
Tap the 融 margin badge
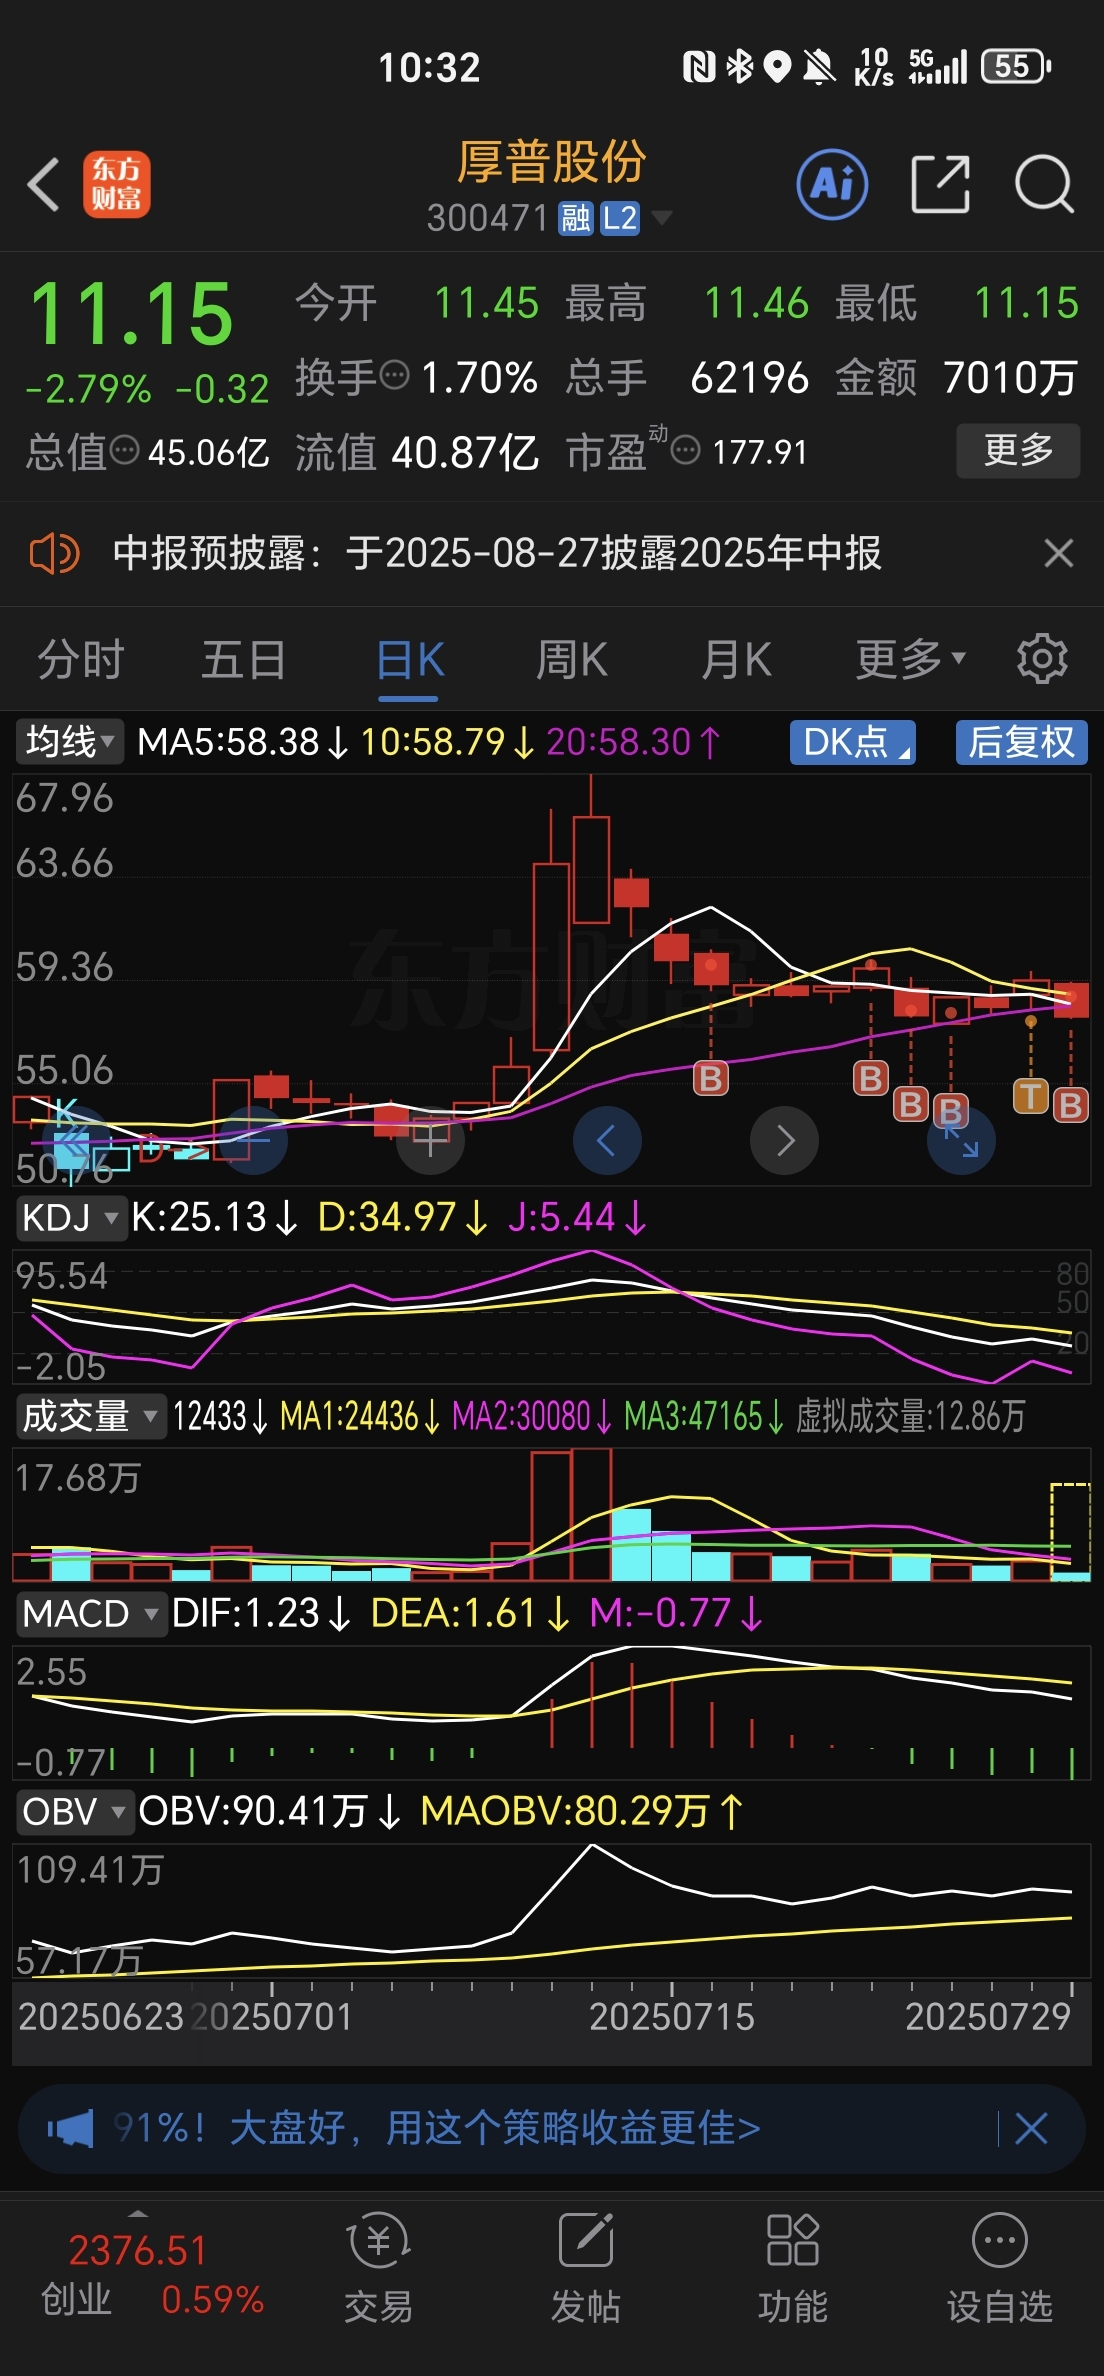[576, 218]
